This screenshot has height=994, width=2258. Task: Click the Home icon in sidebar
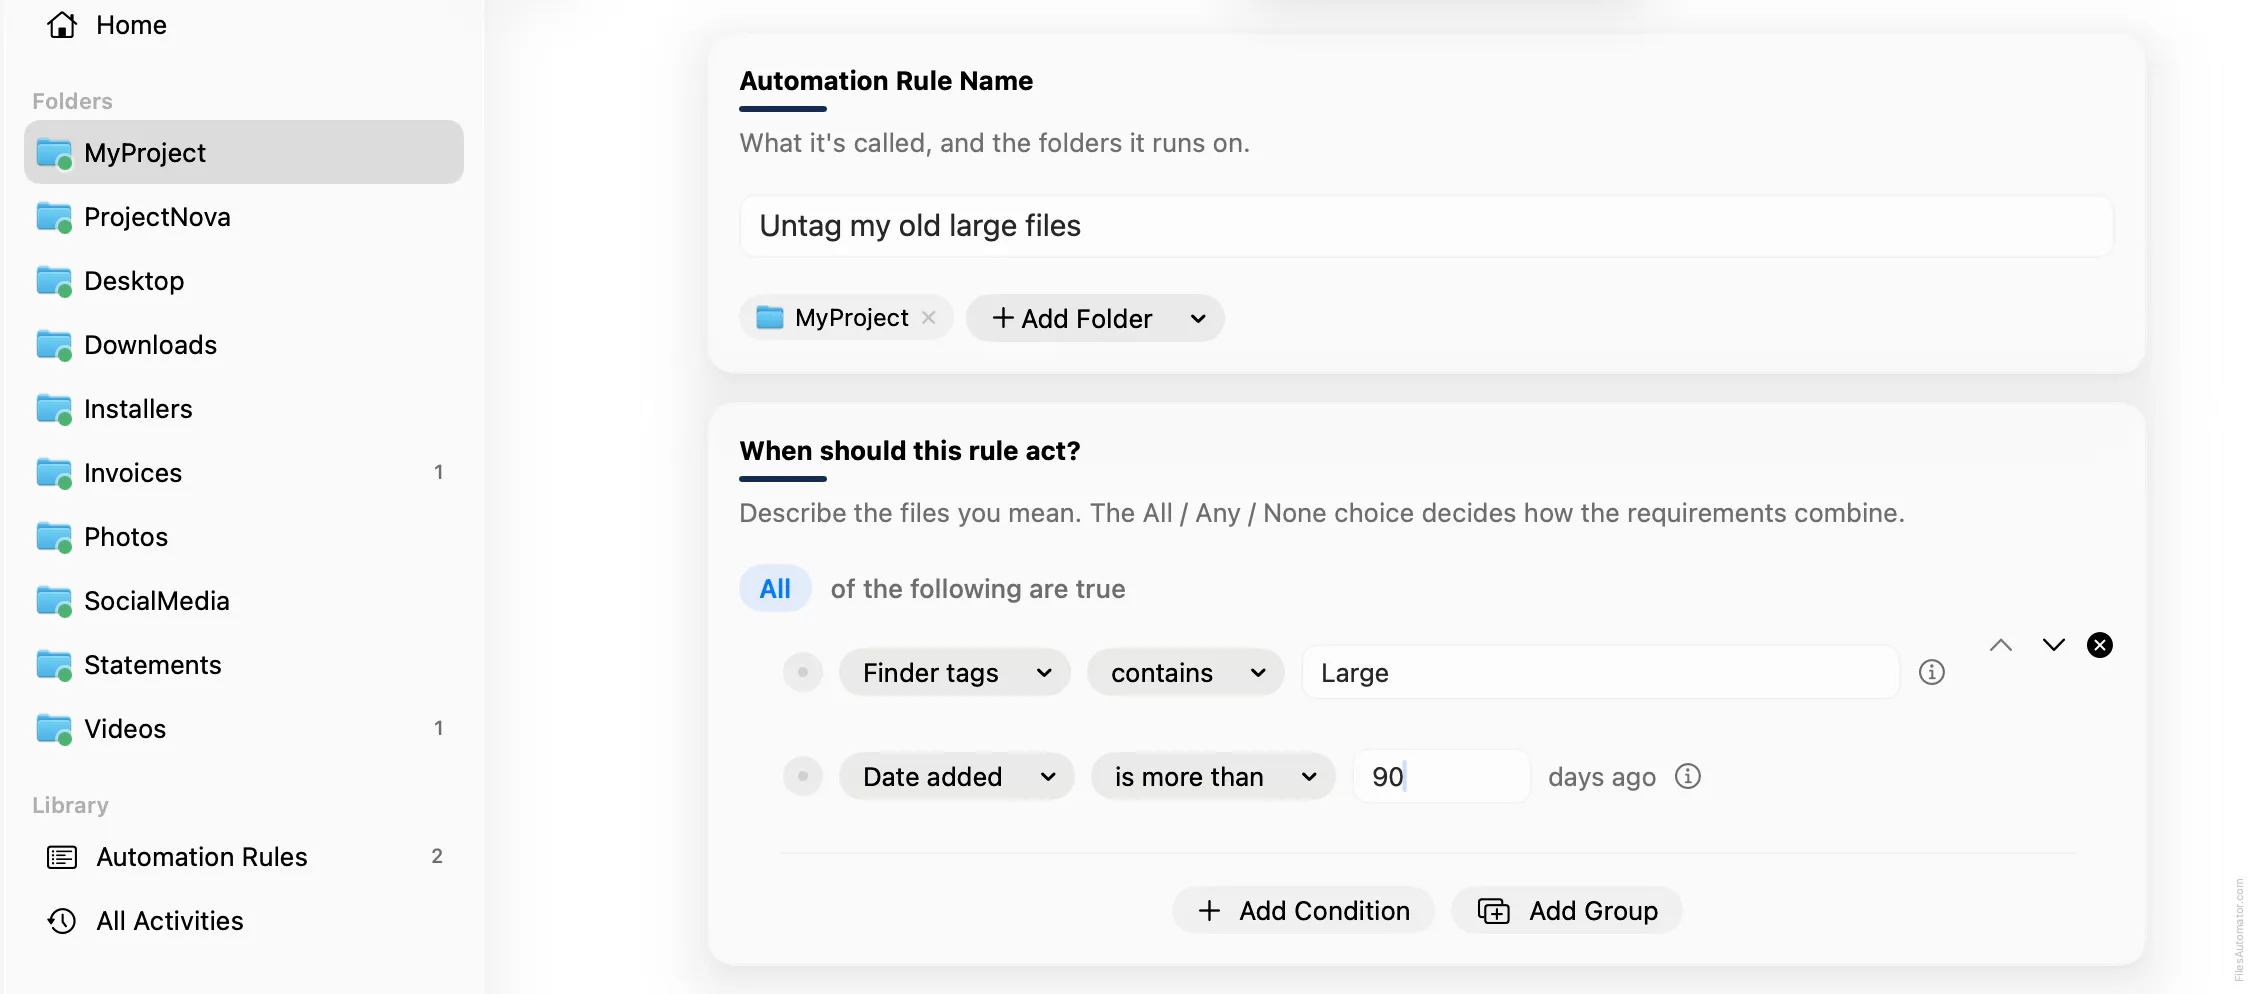pyautogui.click(x=62, y=25)
